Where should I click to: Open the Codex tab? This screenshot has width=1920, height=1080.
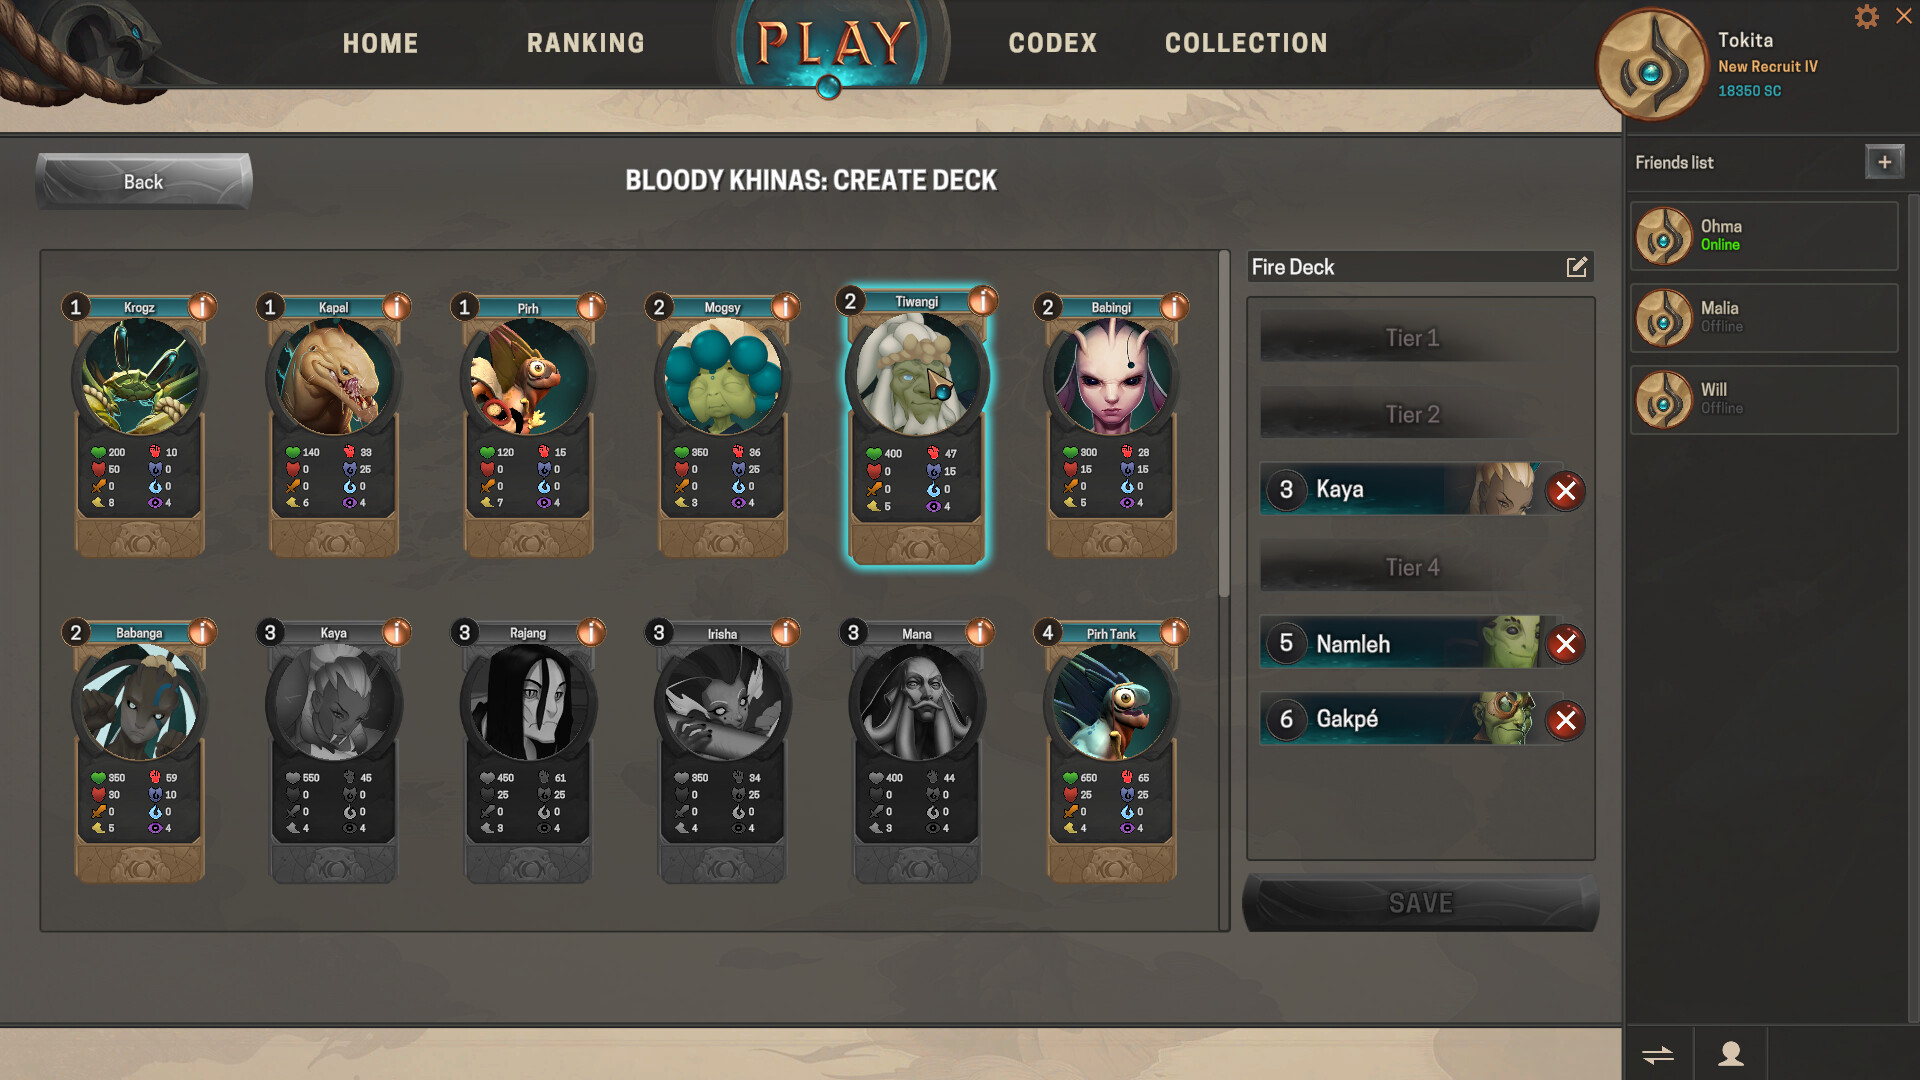tap(1052, 43)
